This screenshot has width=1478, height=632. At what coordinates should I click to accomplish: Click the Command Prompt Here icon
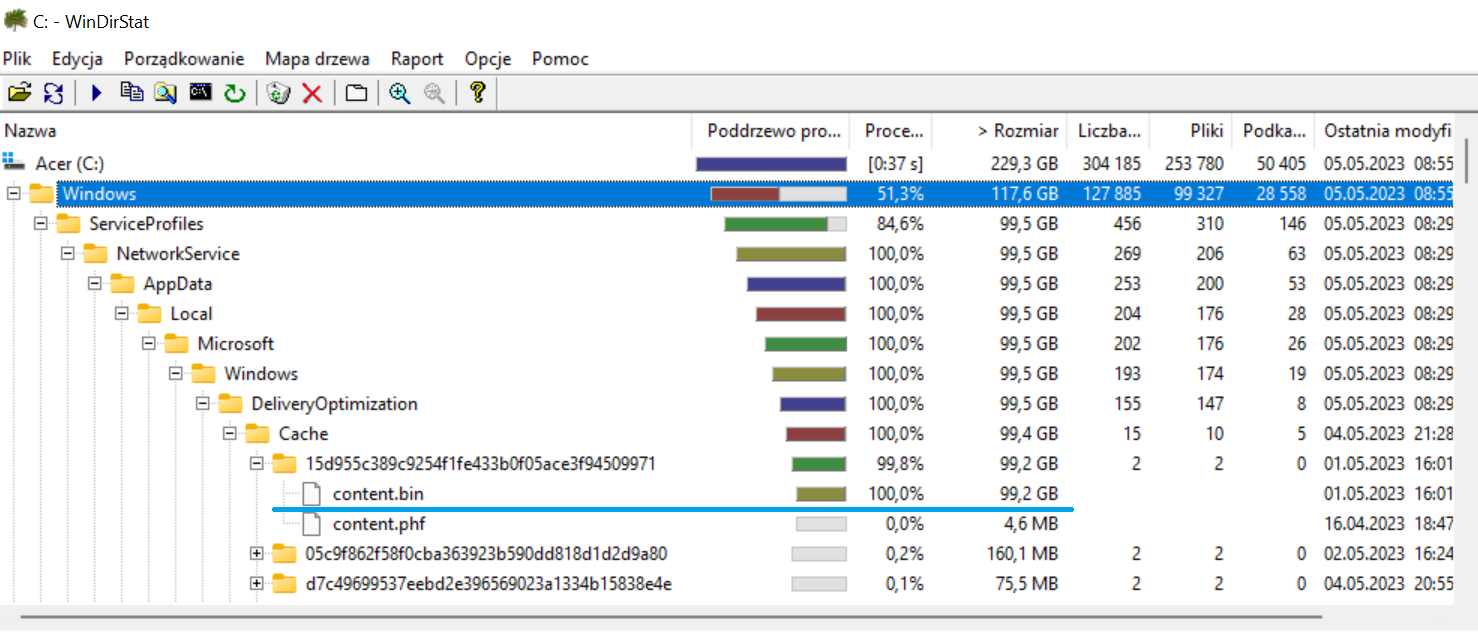click(200, 93)
